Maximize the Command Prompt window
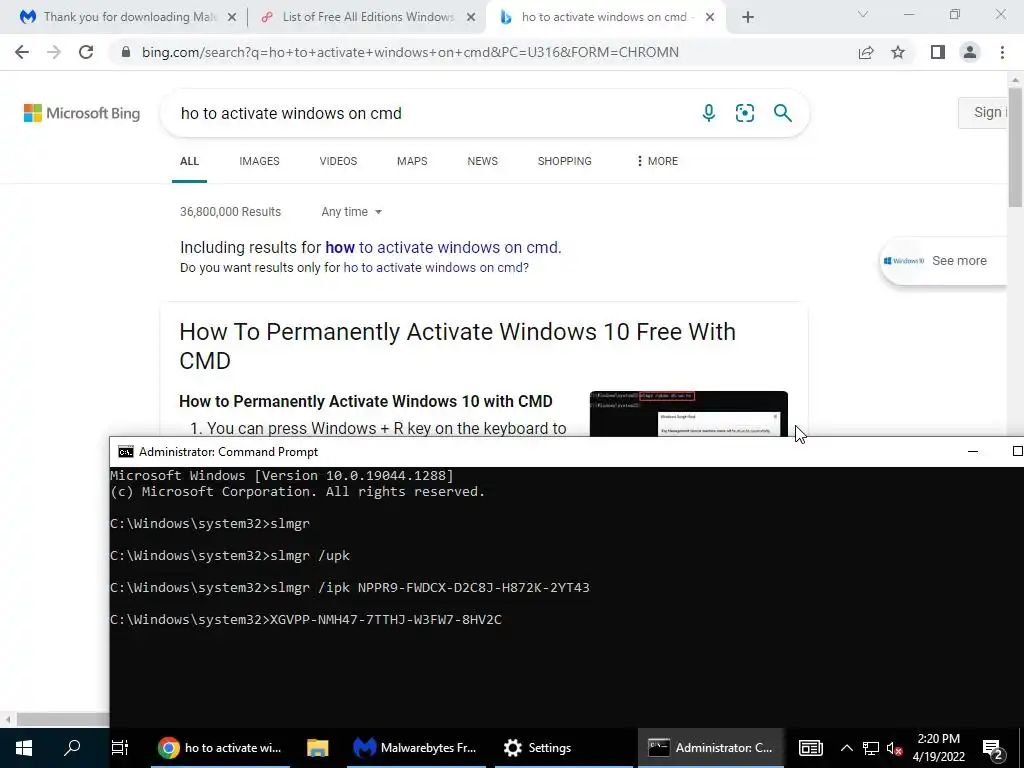 tap(1016, 452)
